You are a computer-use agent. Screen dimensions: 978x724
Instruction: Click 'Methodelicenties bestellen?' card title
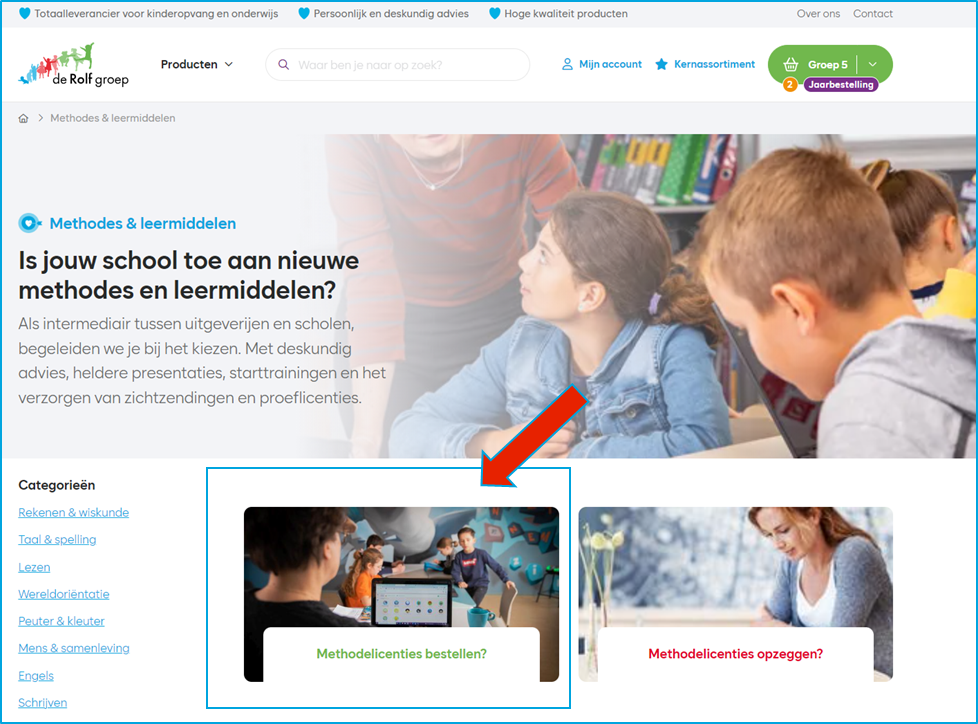(402, 654)
